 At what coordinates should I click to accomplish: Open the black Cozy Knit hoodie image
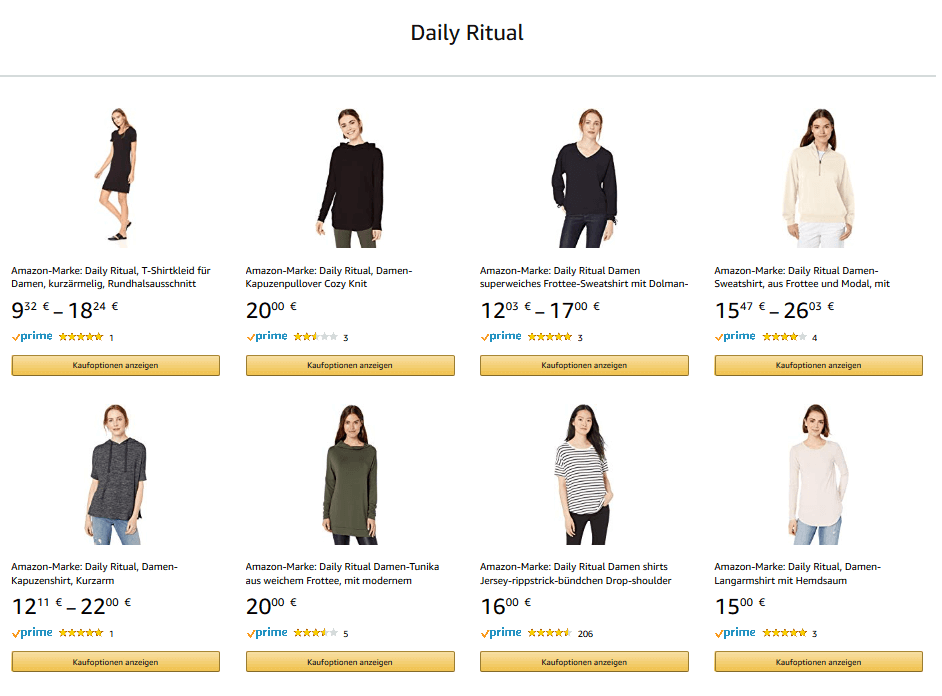pos(350,177)
